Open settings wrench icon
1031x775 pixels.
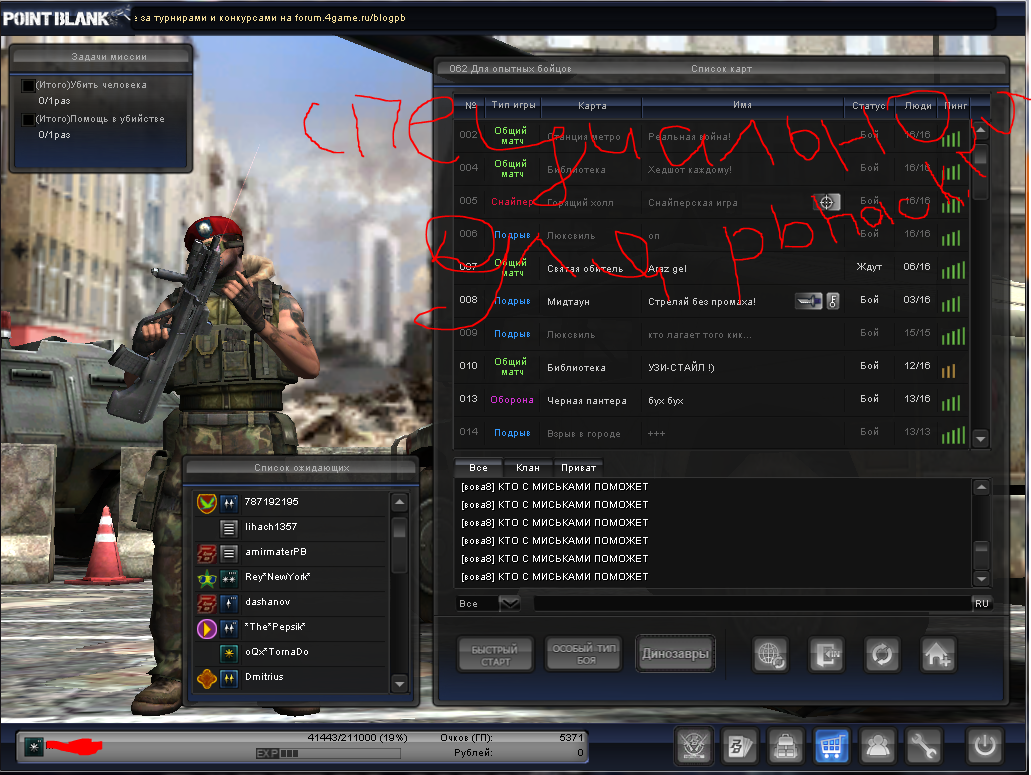point(924,746)
